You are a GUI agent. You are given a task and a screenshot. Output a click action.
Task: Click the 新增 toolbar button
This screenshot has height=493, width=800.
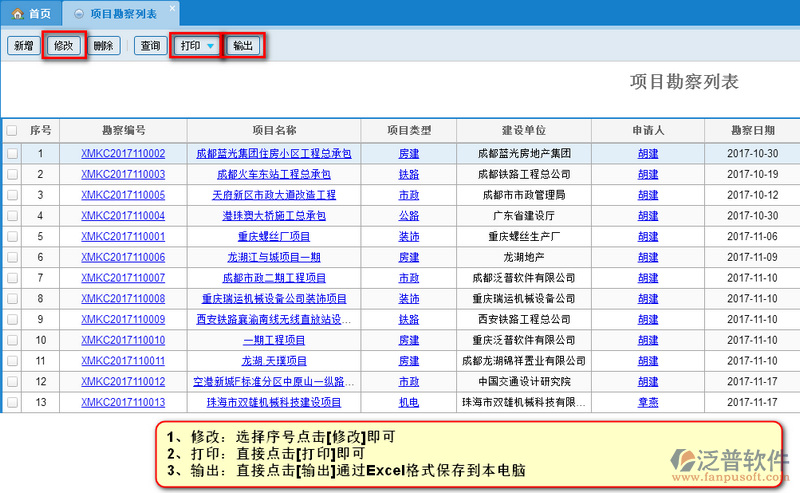(22, 46)
